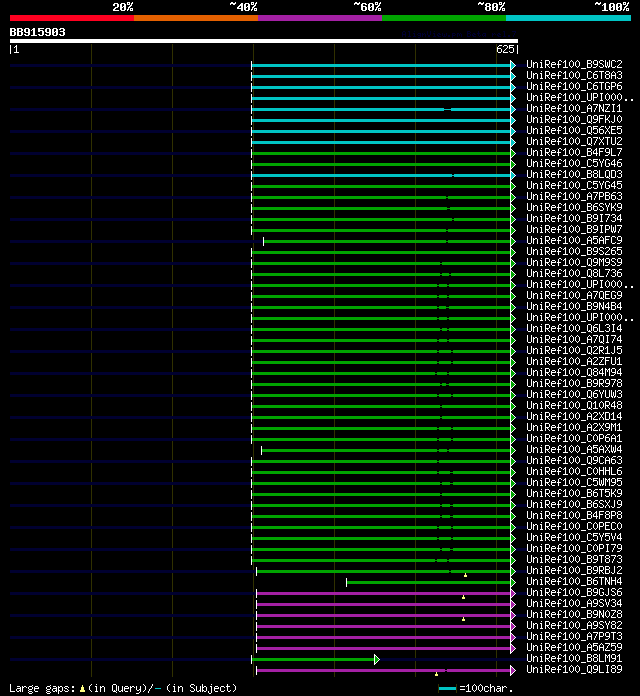Image resolution: width=640 pixels, height=696 pixels.
Task: Select the UniRef100_B8LQD3 label
Action: [574, 174]
